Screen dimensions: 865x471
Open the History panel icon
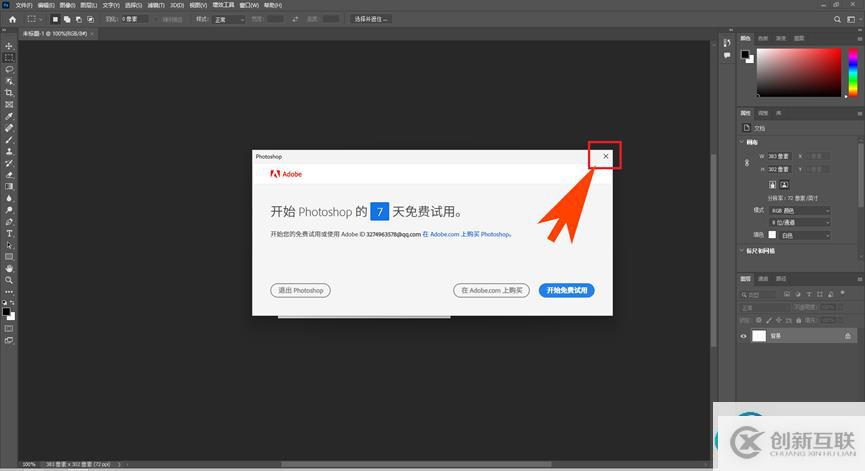click(727, 42)
